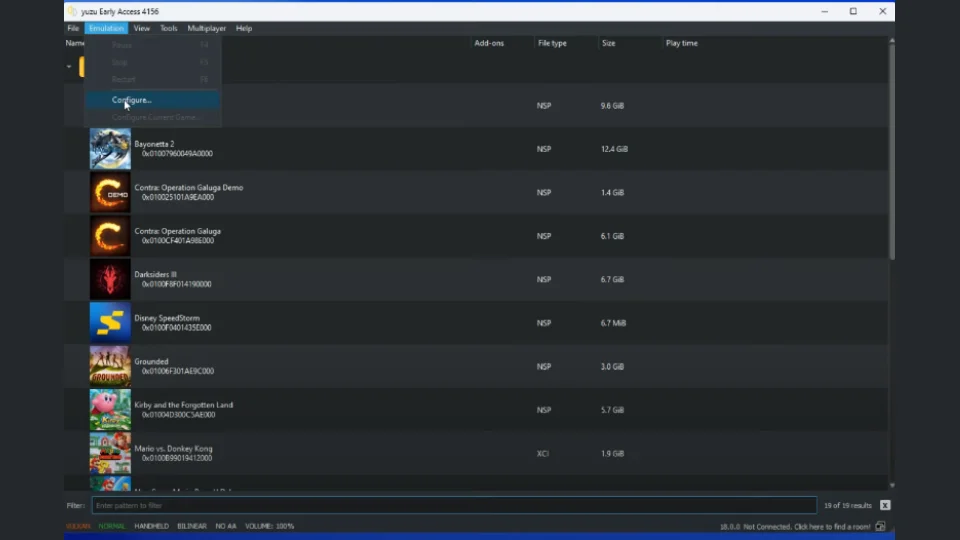The height and width of the screenshot is (540, 960).
Task: Click the '6.7 MiB' size of Disney SpeedStorm
Action: (613, 323)
